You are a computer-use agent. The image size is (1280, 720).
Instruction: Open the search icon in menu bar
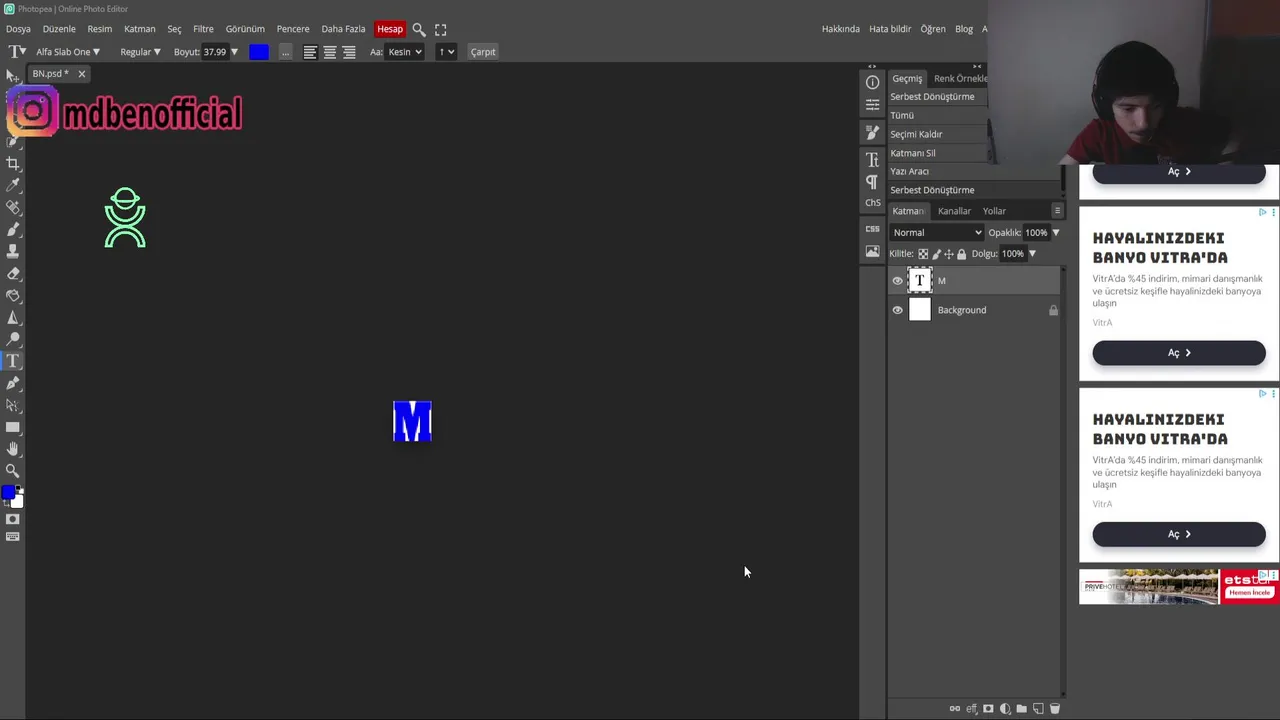click(x=419, y=29)
